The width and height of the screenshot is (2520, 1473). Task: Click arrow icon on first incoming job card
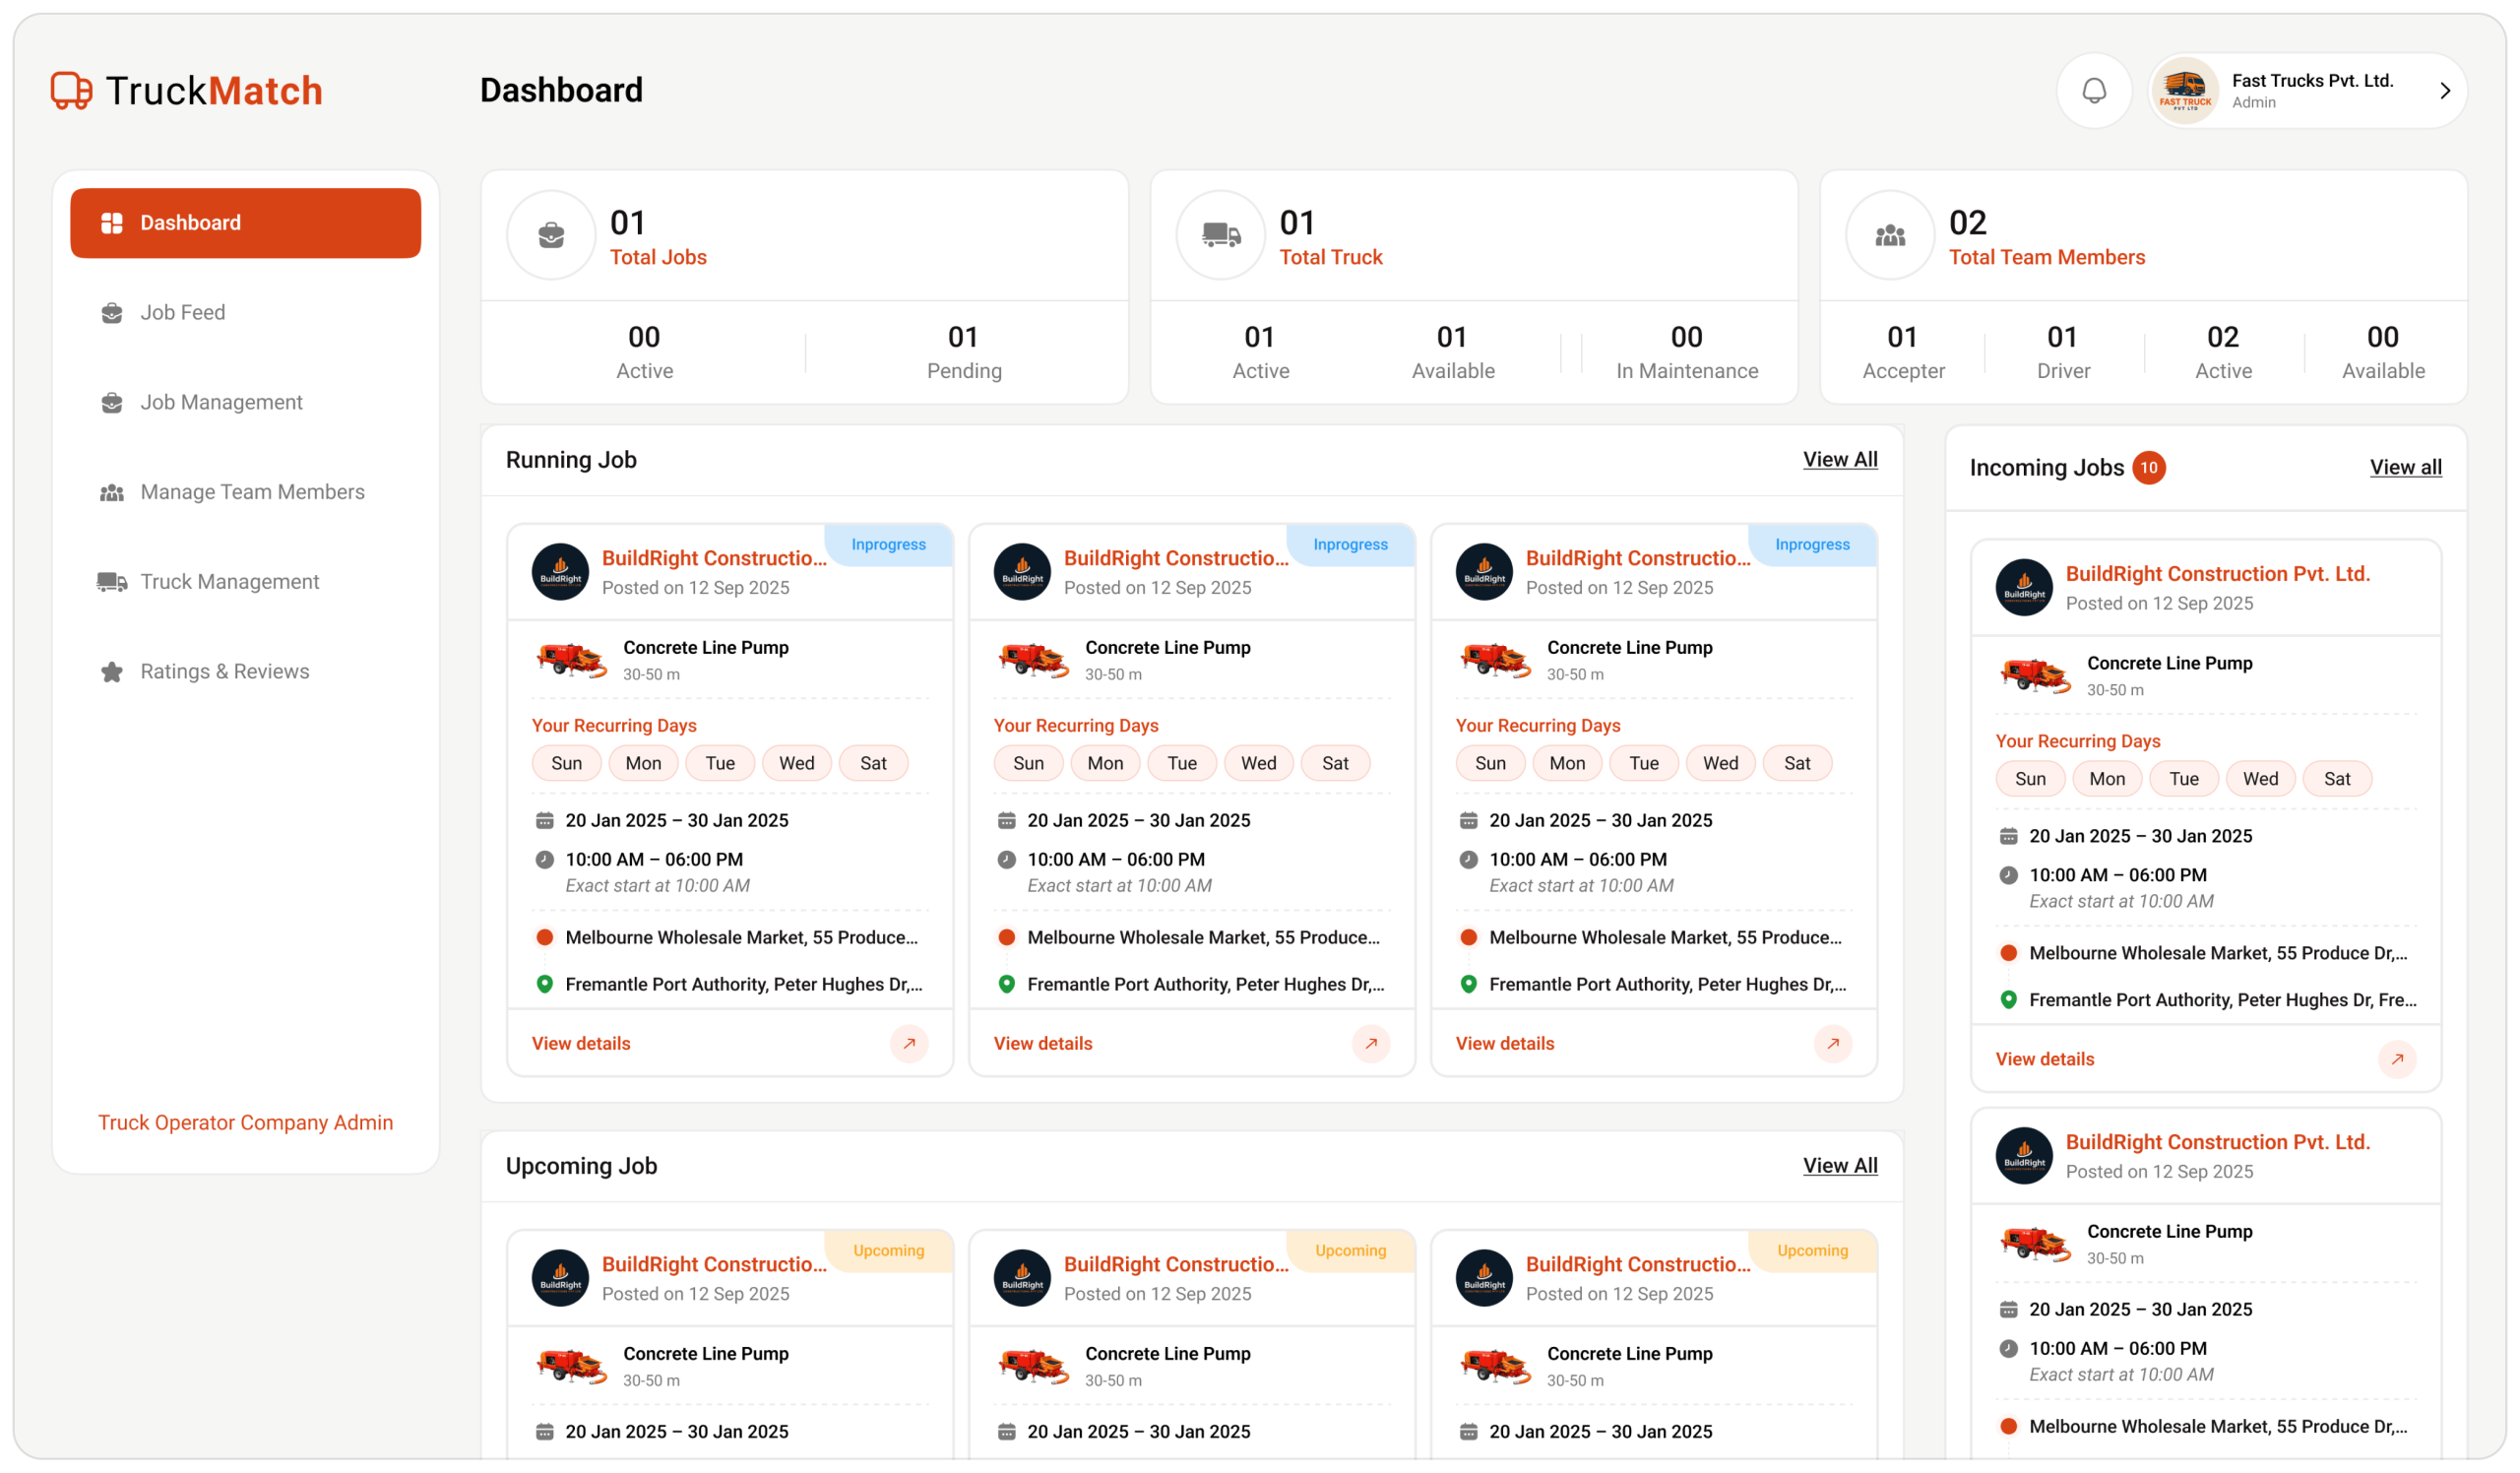(x=2397, y=1060)
